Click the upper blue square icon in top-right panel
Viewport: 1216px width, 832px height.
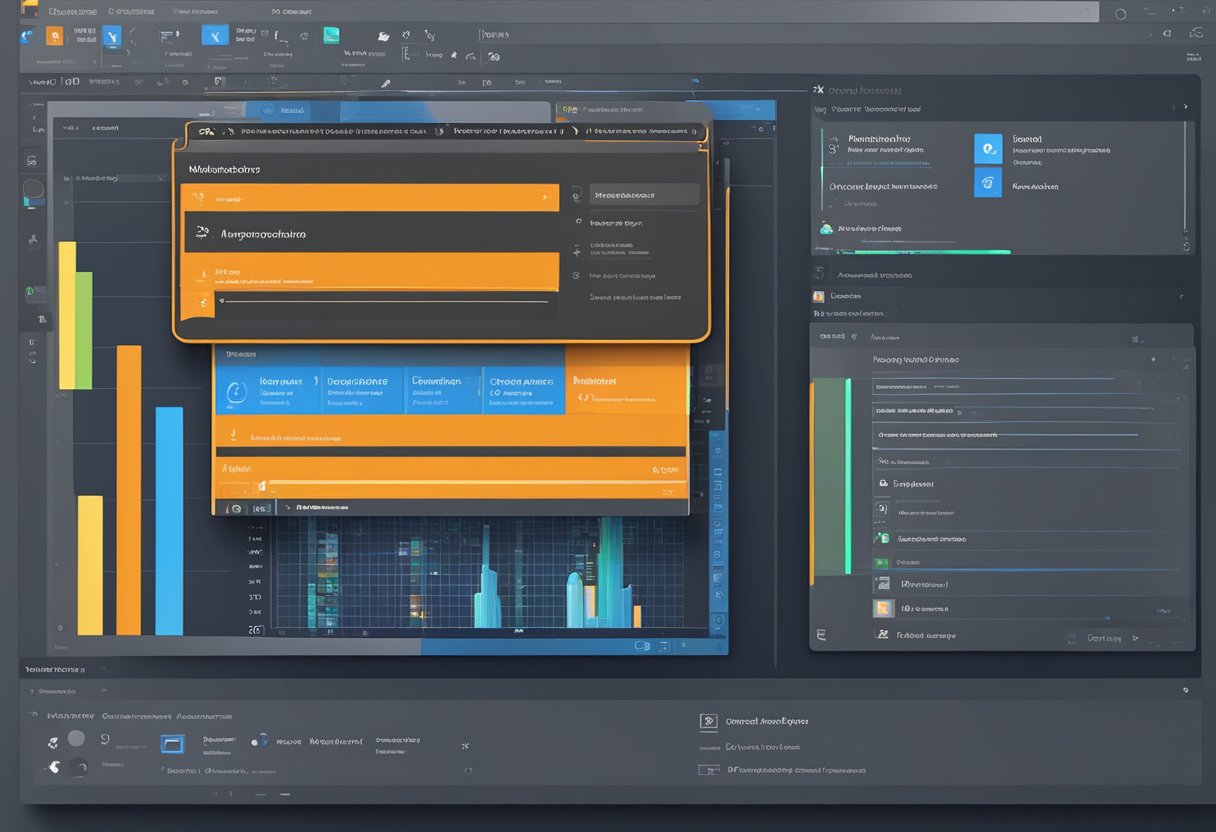click(x=988, y=149)
